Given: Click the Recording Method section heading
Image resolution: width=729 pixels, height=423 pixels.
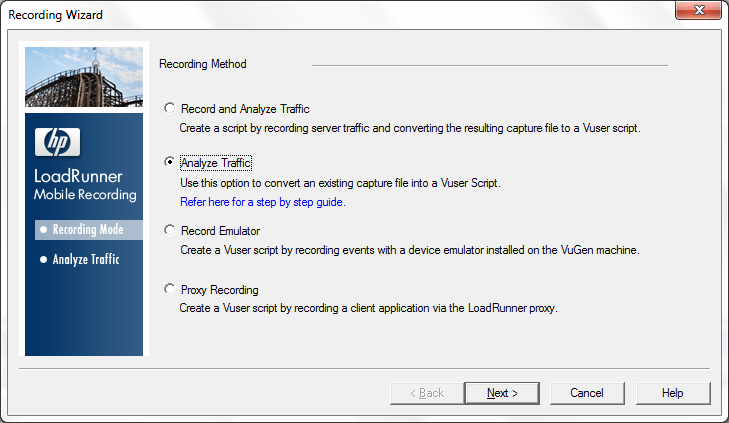Looking at the screenshot, I should tap(203, 64).
